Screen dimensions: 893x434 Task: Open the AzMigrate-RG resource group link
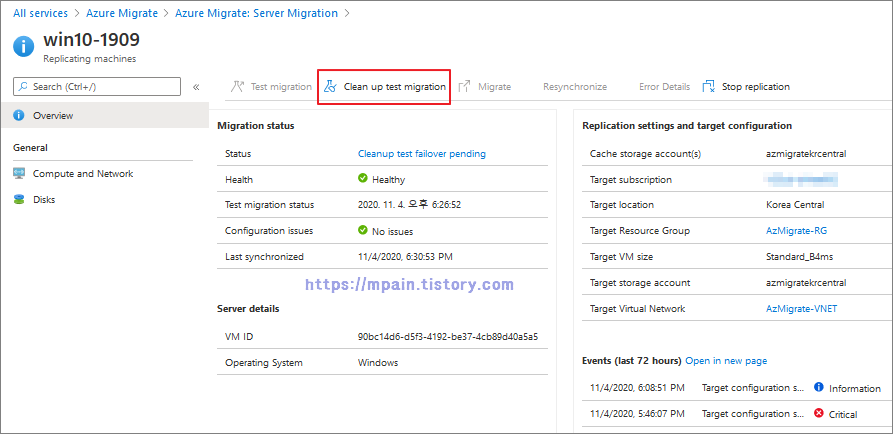pyautogui.click(x=796, y=231)
